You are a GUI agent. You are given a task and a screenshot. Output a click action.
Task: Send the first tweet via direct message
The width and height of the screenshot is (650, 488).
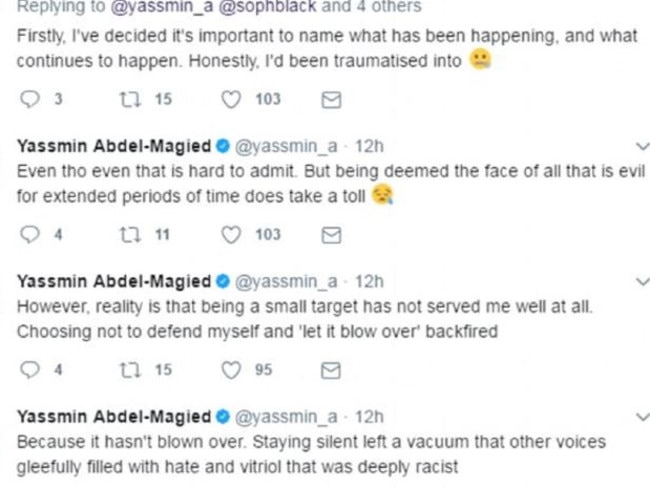click(x=331, y=100)
